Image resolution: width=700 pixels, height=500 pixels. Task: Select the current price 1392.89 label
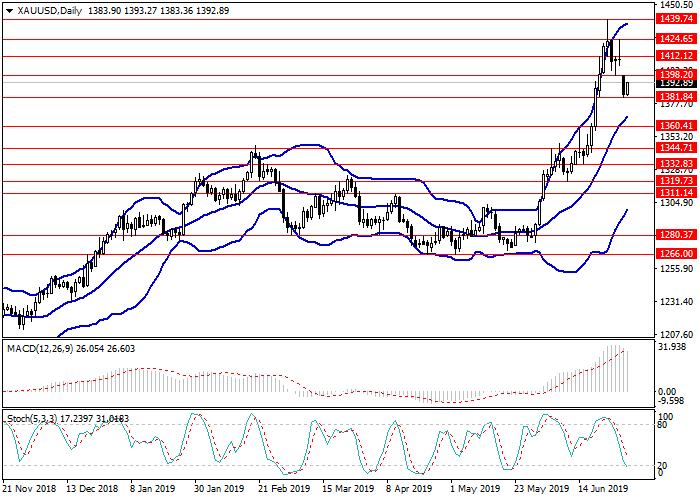[x=675, y=83]
